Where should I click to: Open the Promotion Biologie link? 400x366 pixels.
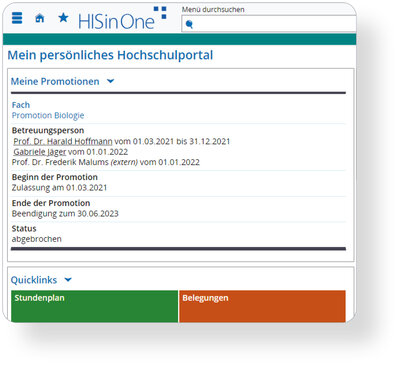point(48,115)
